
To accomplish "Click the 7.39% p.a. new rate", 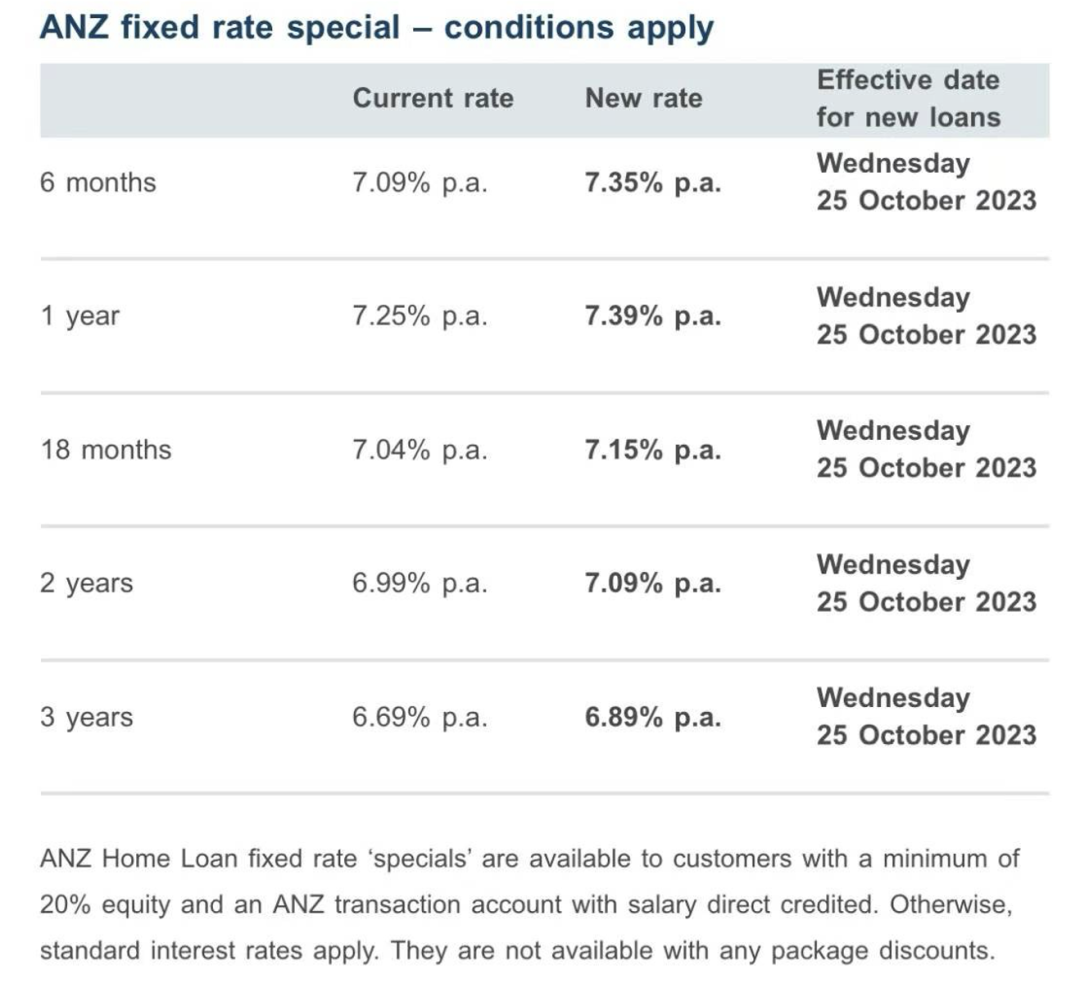I will point(653,316).
